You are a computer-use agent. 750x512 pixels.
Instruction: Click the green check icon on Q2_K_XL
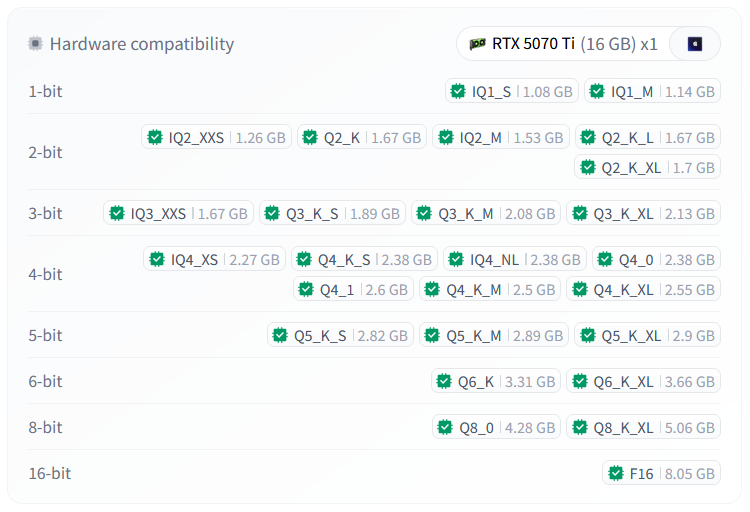coord(587,167)
